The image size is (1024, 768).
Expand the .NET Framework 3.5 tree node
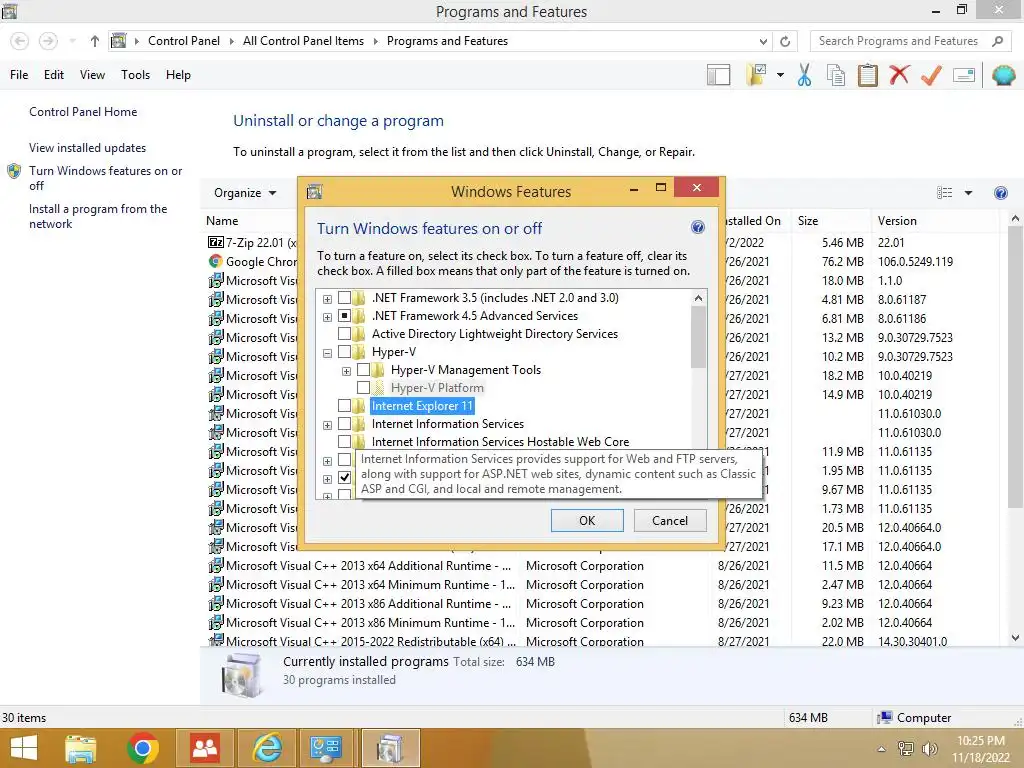tap(327, 299)
